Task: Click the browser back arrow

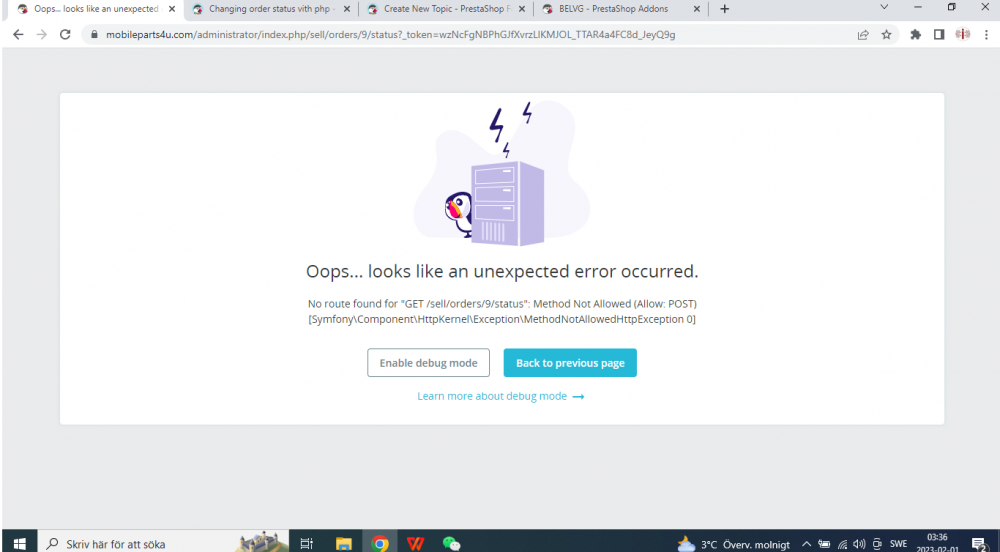Action: (x=18, y=34)
